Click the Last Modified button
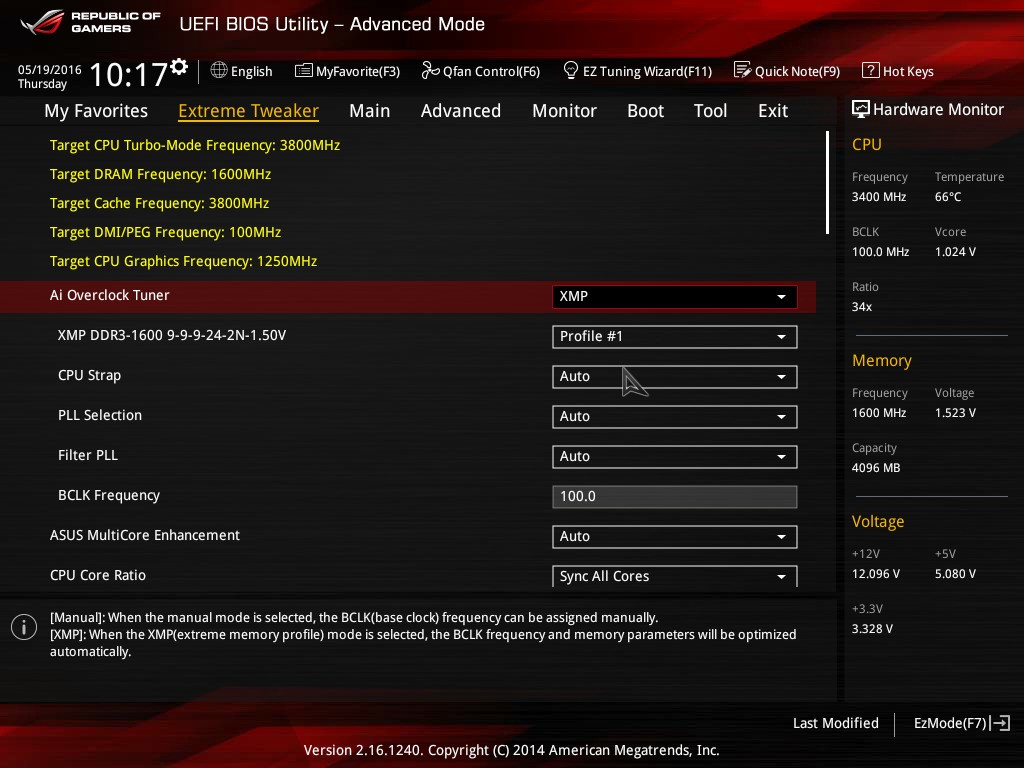 click(x=835, y=723)
